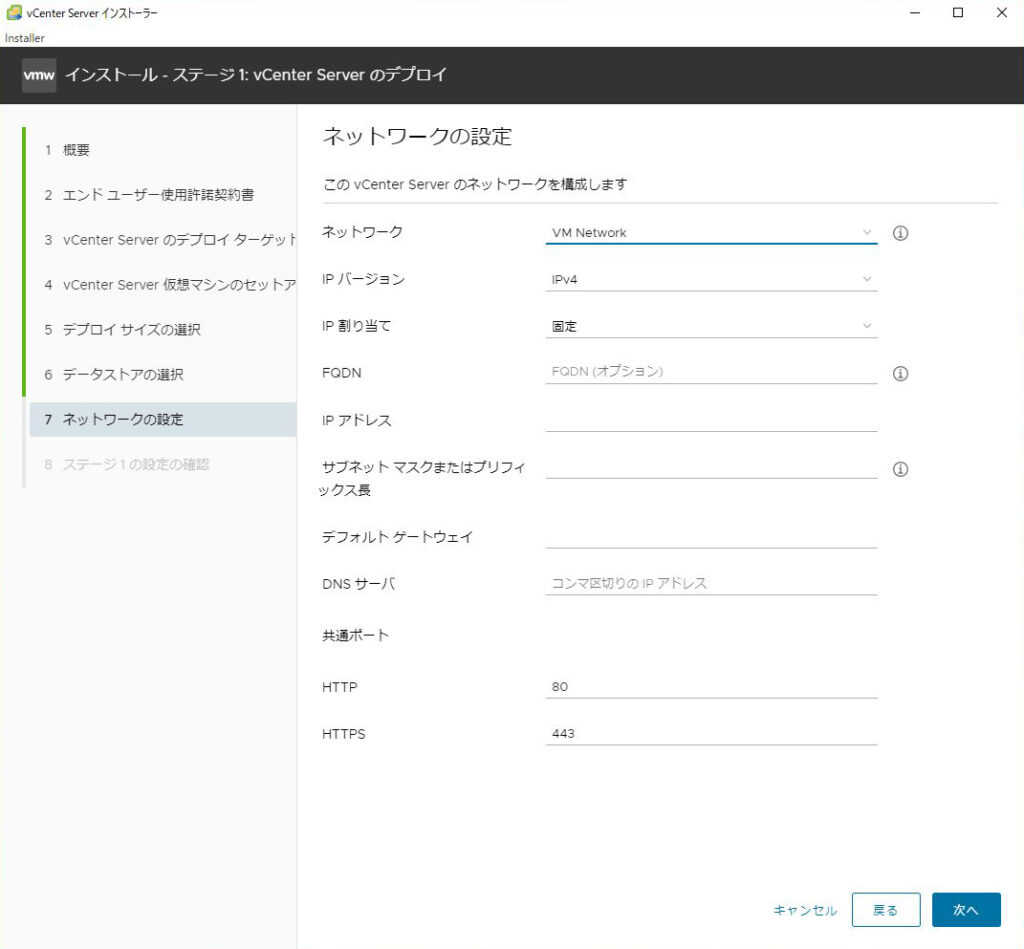Viewport: 1024px width, 949px height.
Task: Click the 次へ button
Action: click(x=966, y=910)
